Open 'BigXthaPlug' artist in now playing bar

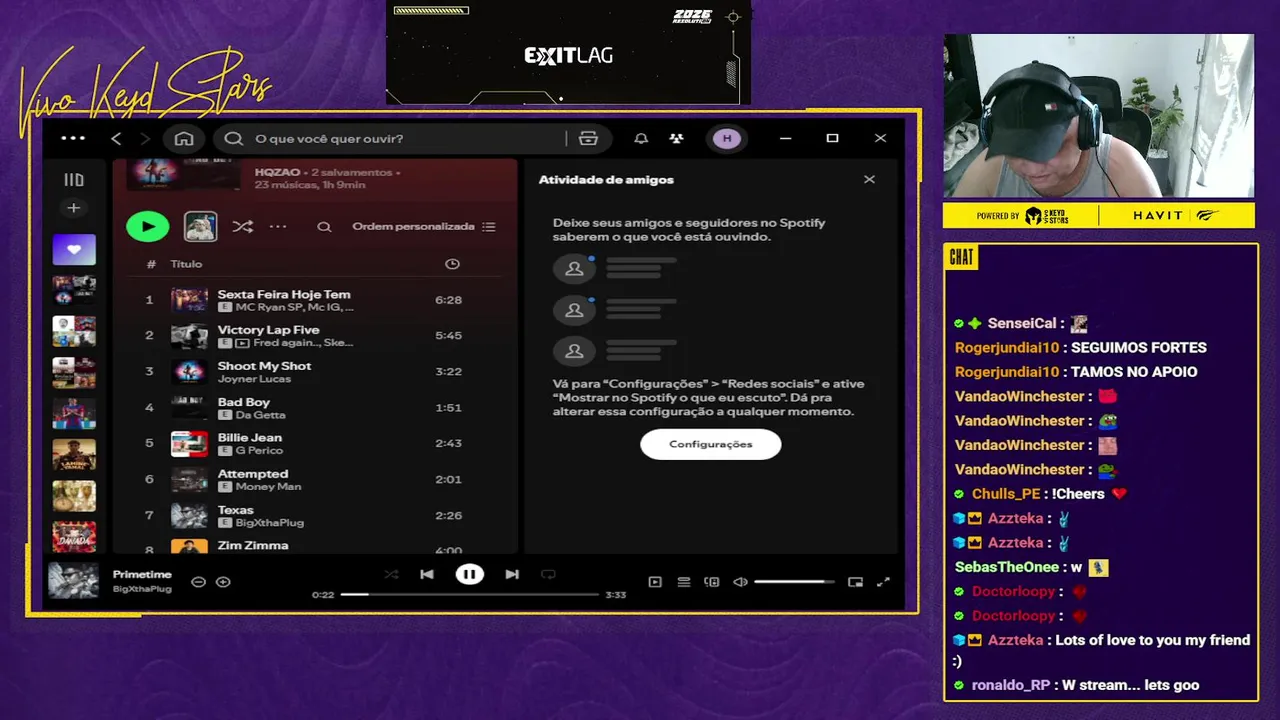point(142,589)
